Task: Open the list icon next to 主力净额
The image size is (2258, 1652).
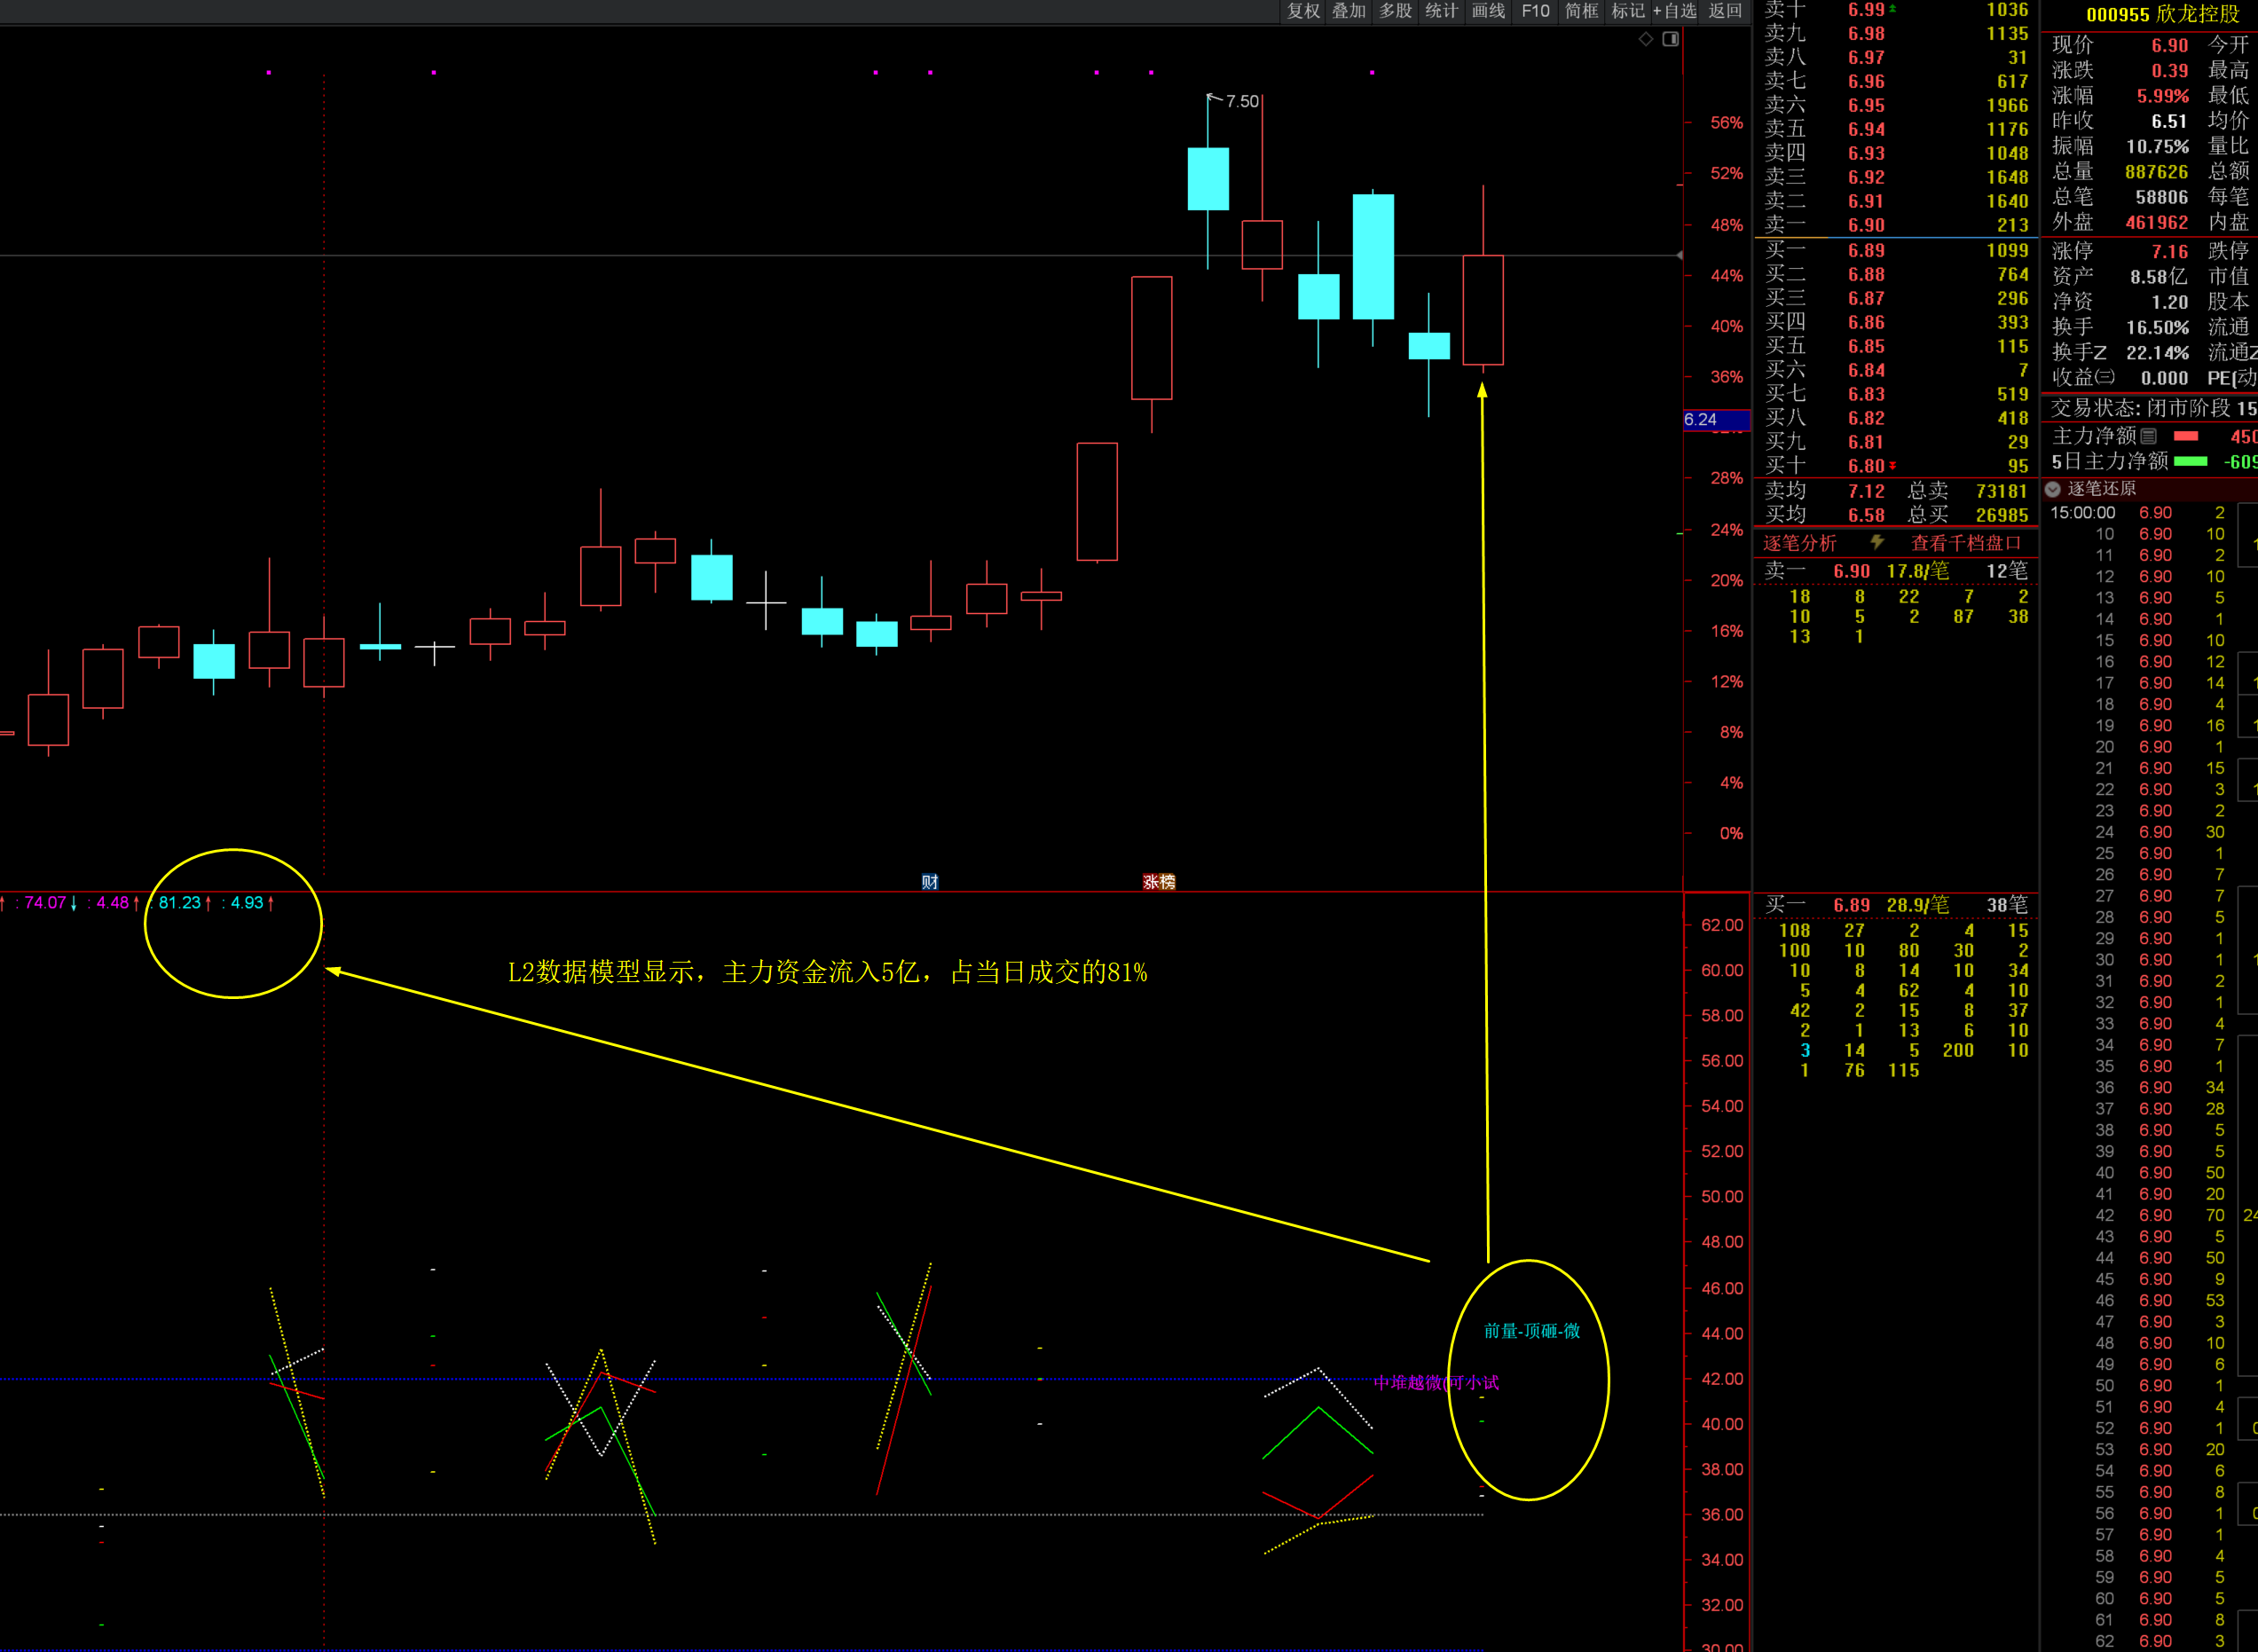Action: tap(2148, 436)
